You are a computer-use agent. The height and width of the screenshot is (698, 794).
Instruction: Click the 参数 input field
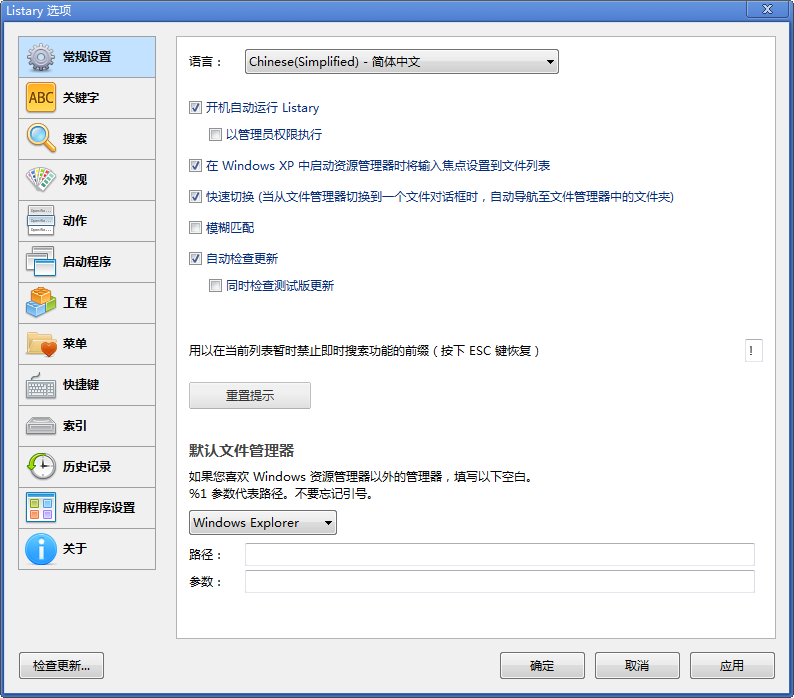(x=500, y=581)
